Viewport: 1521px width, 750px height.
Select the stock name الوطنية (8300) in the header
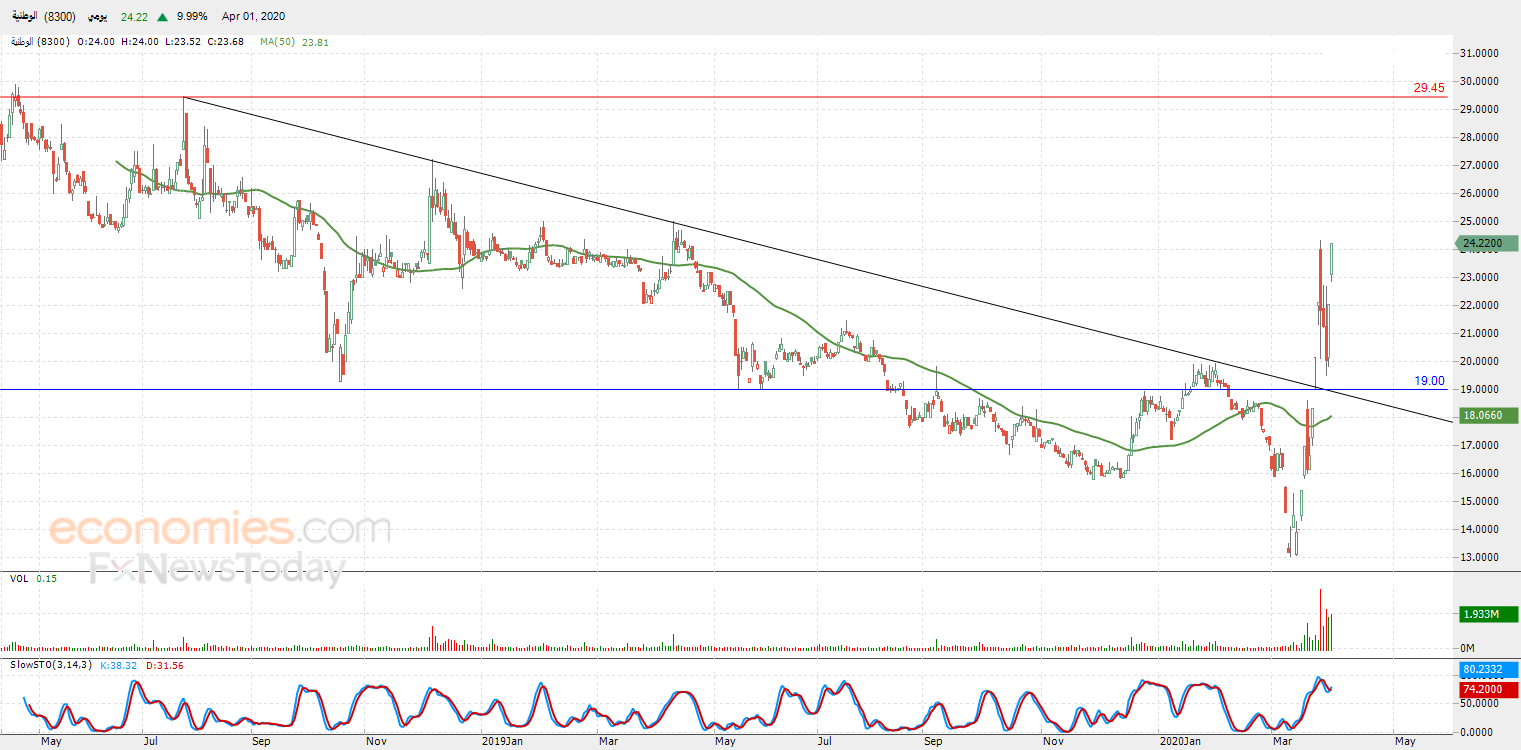43,17
